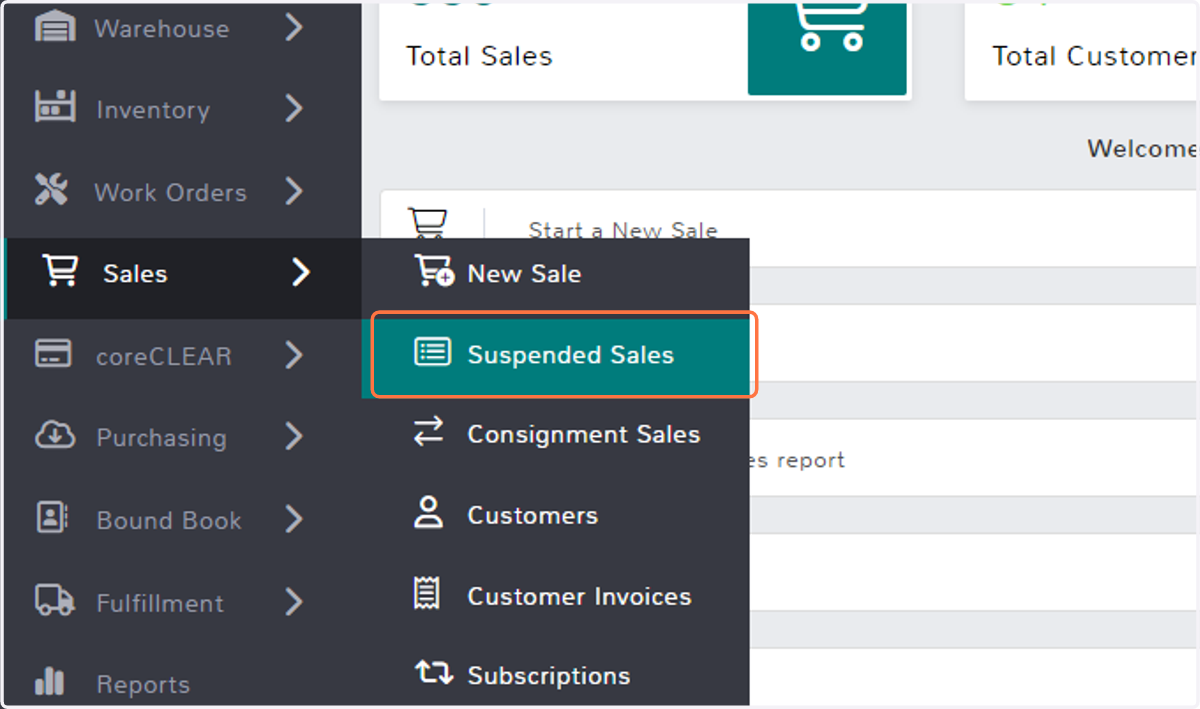Expand the Fulfillment chevron
Viewport: 1200px width, 709px height.
pyautogui.click(x=293, y=601)
